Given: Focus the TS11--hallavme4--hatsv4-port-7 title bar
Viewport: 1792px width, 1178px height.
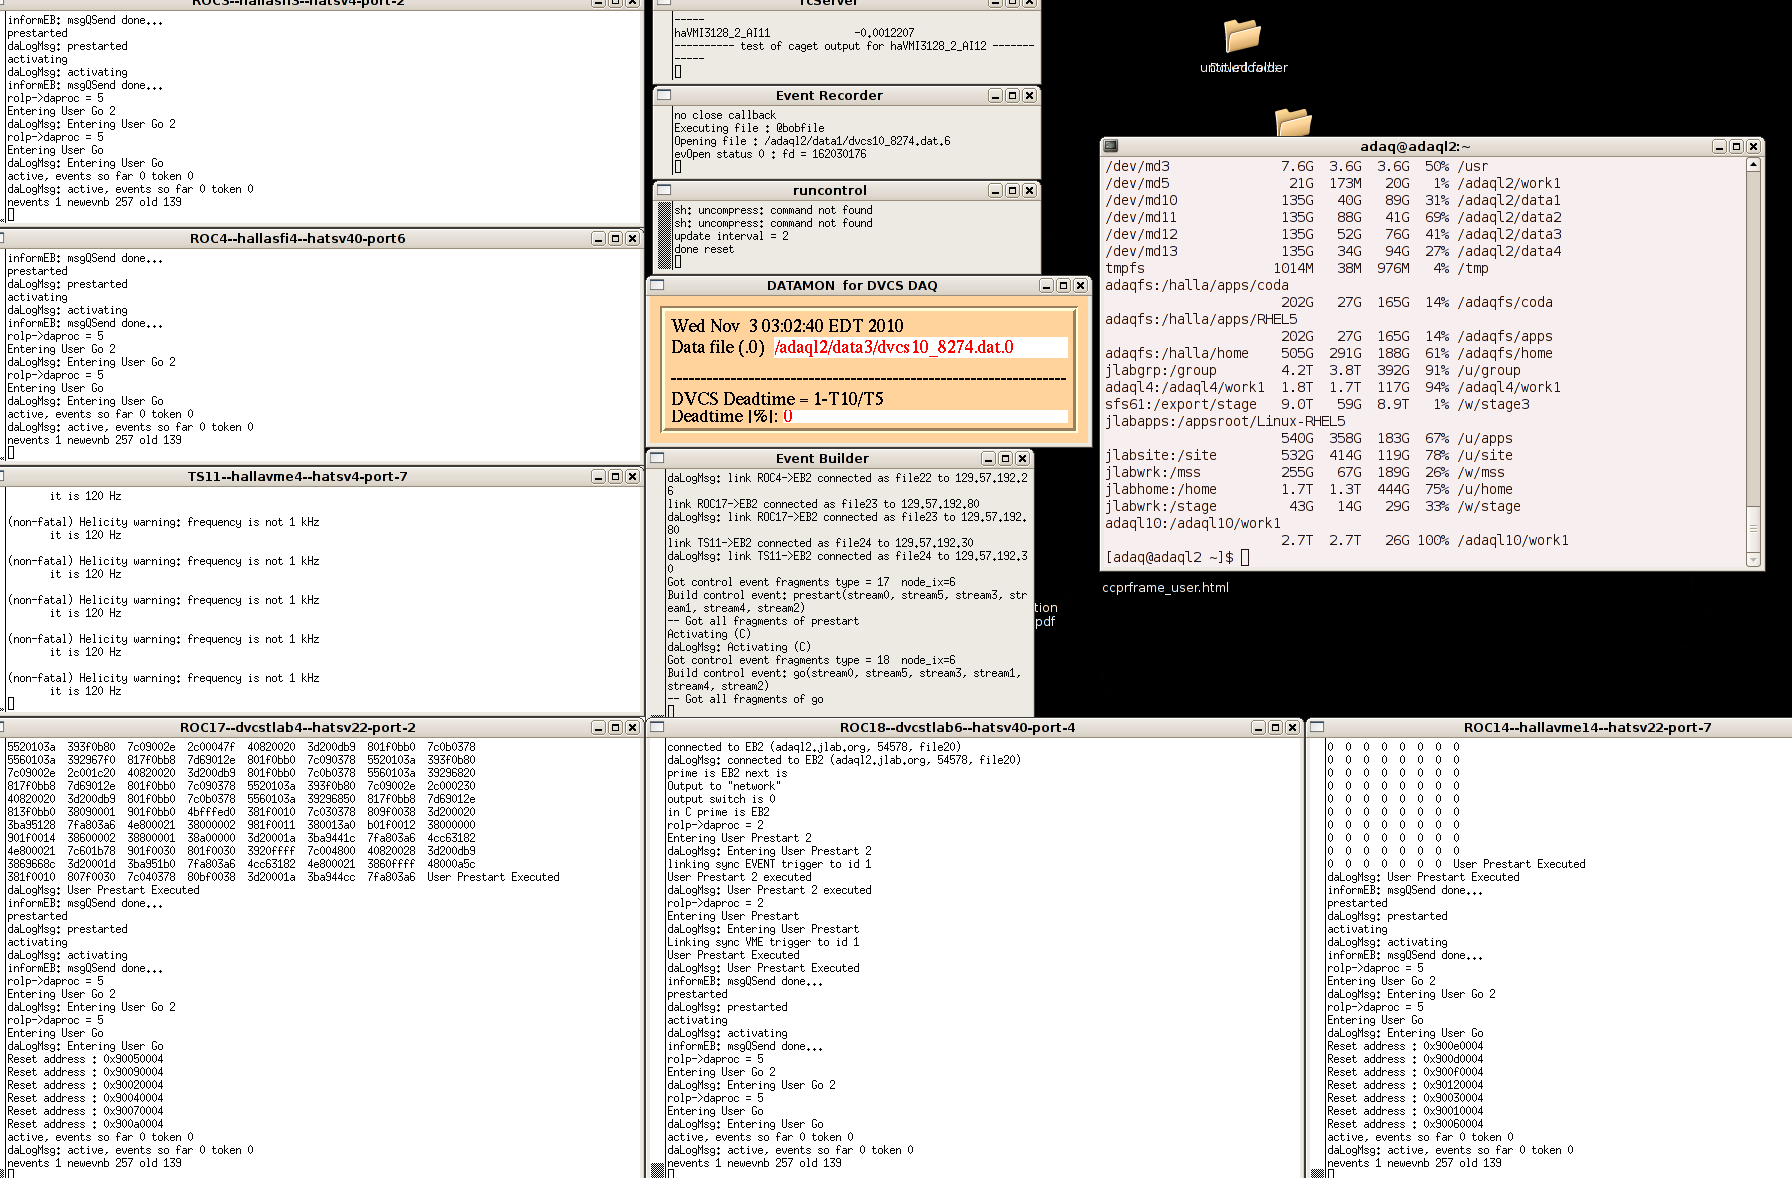Looking at the screenshot, I should (297, 476).
